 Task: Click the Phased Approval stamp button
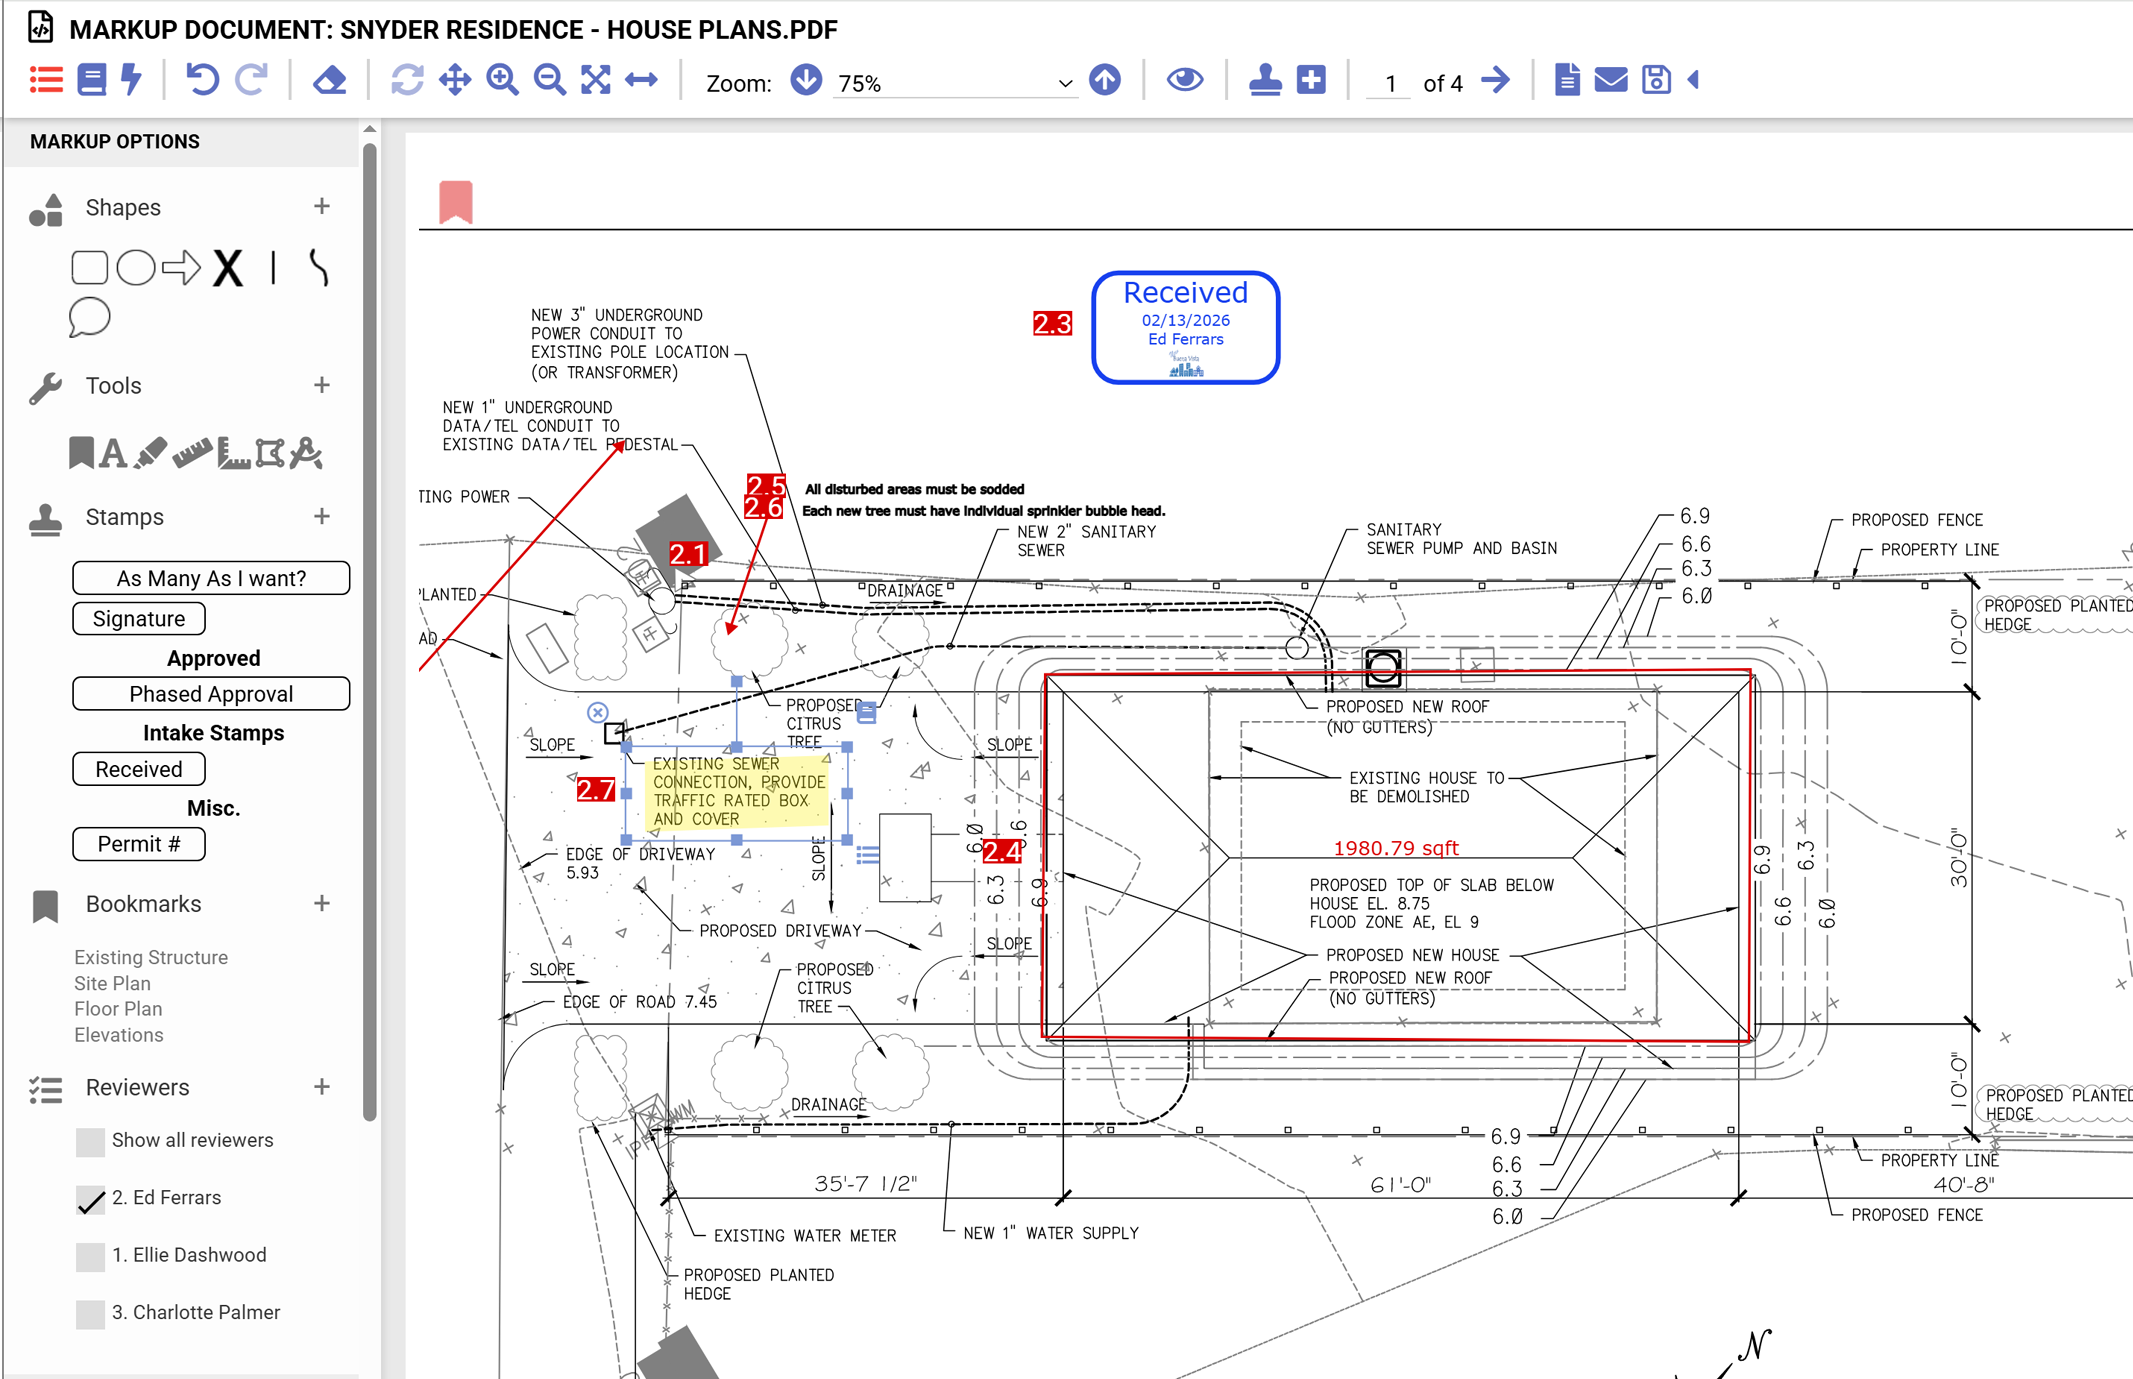(210, 693)
